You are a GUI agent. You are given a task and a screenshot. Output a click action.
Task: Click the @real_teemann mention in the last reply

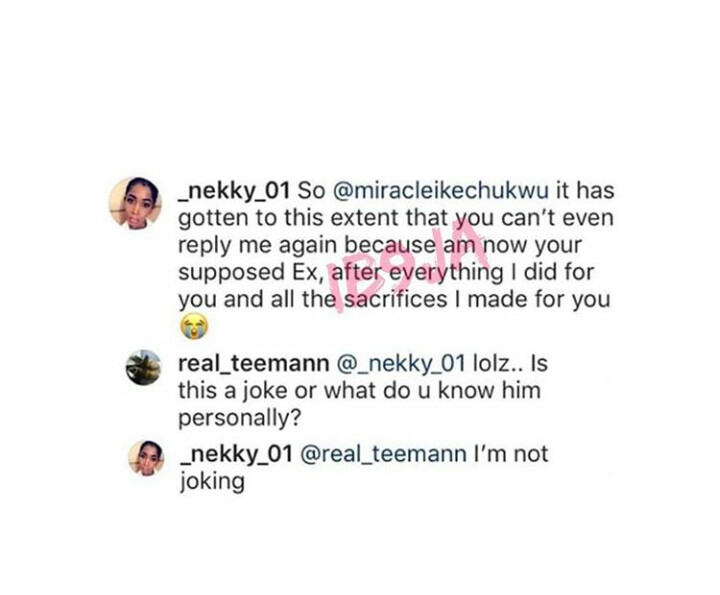point(383,453)
